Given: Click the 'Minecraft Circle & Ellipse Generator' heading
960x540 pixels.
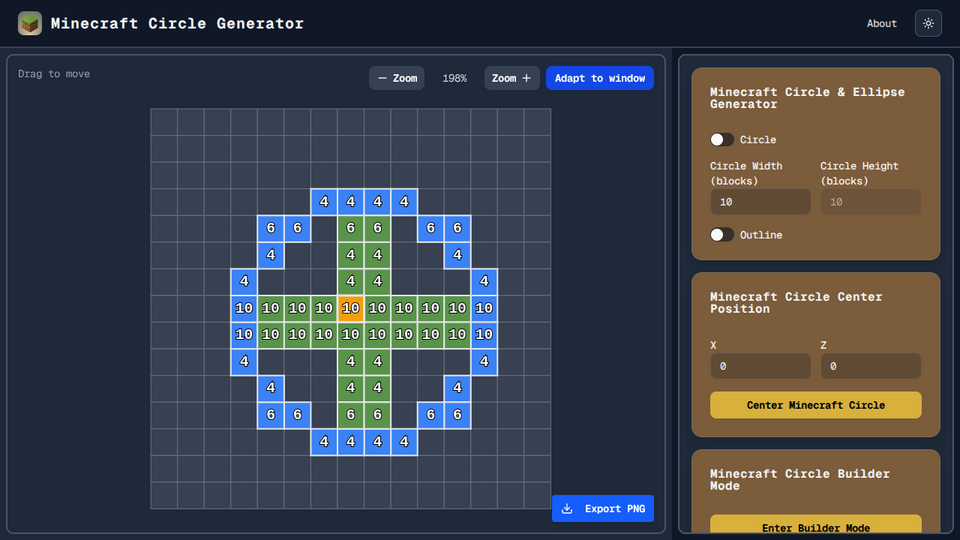Looking at the screenshot, I should tap(807, 98).
